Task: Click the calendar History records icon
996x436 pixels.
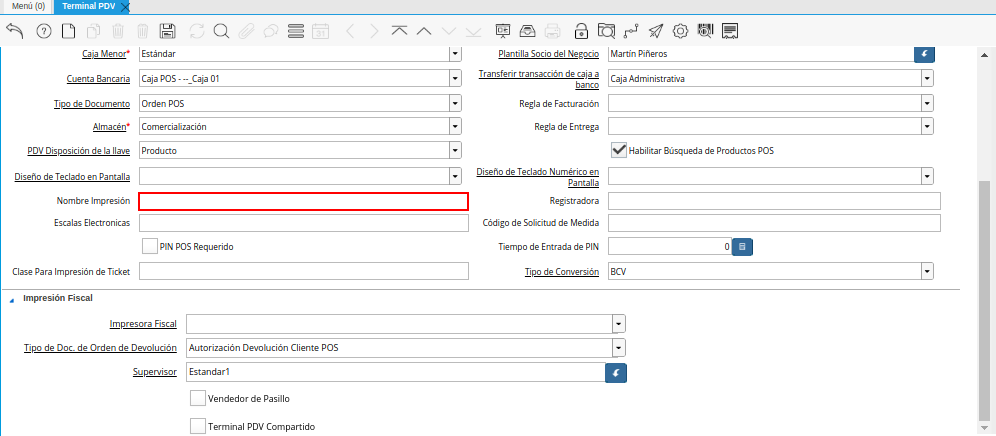Action: 321,31
